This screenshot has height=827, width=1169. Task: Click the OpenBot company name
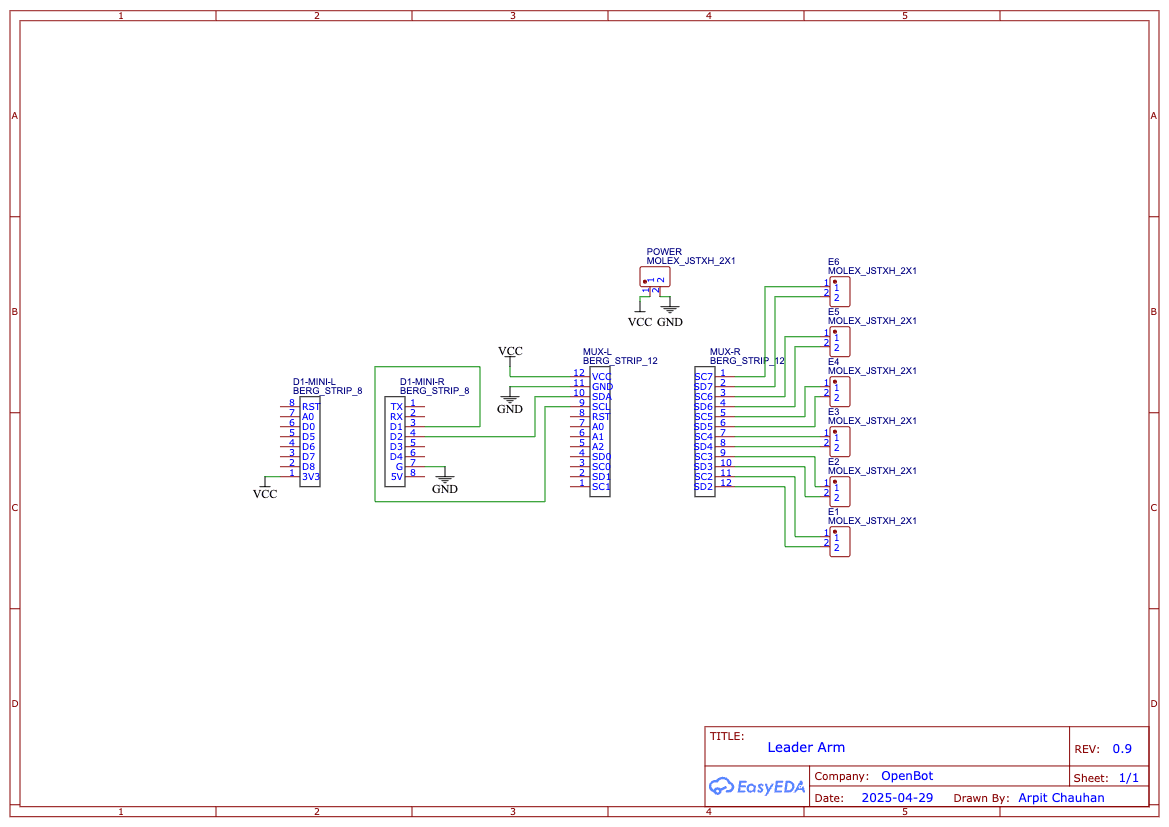pos(907,776)
